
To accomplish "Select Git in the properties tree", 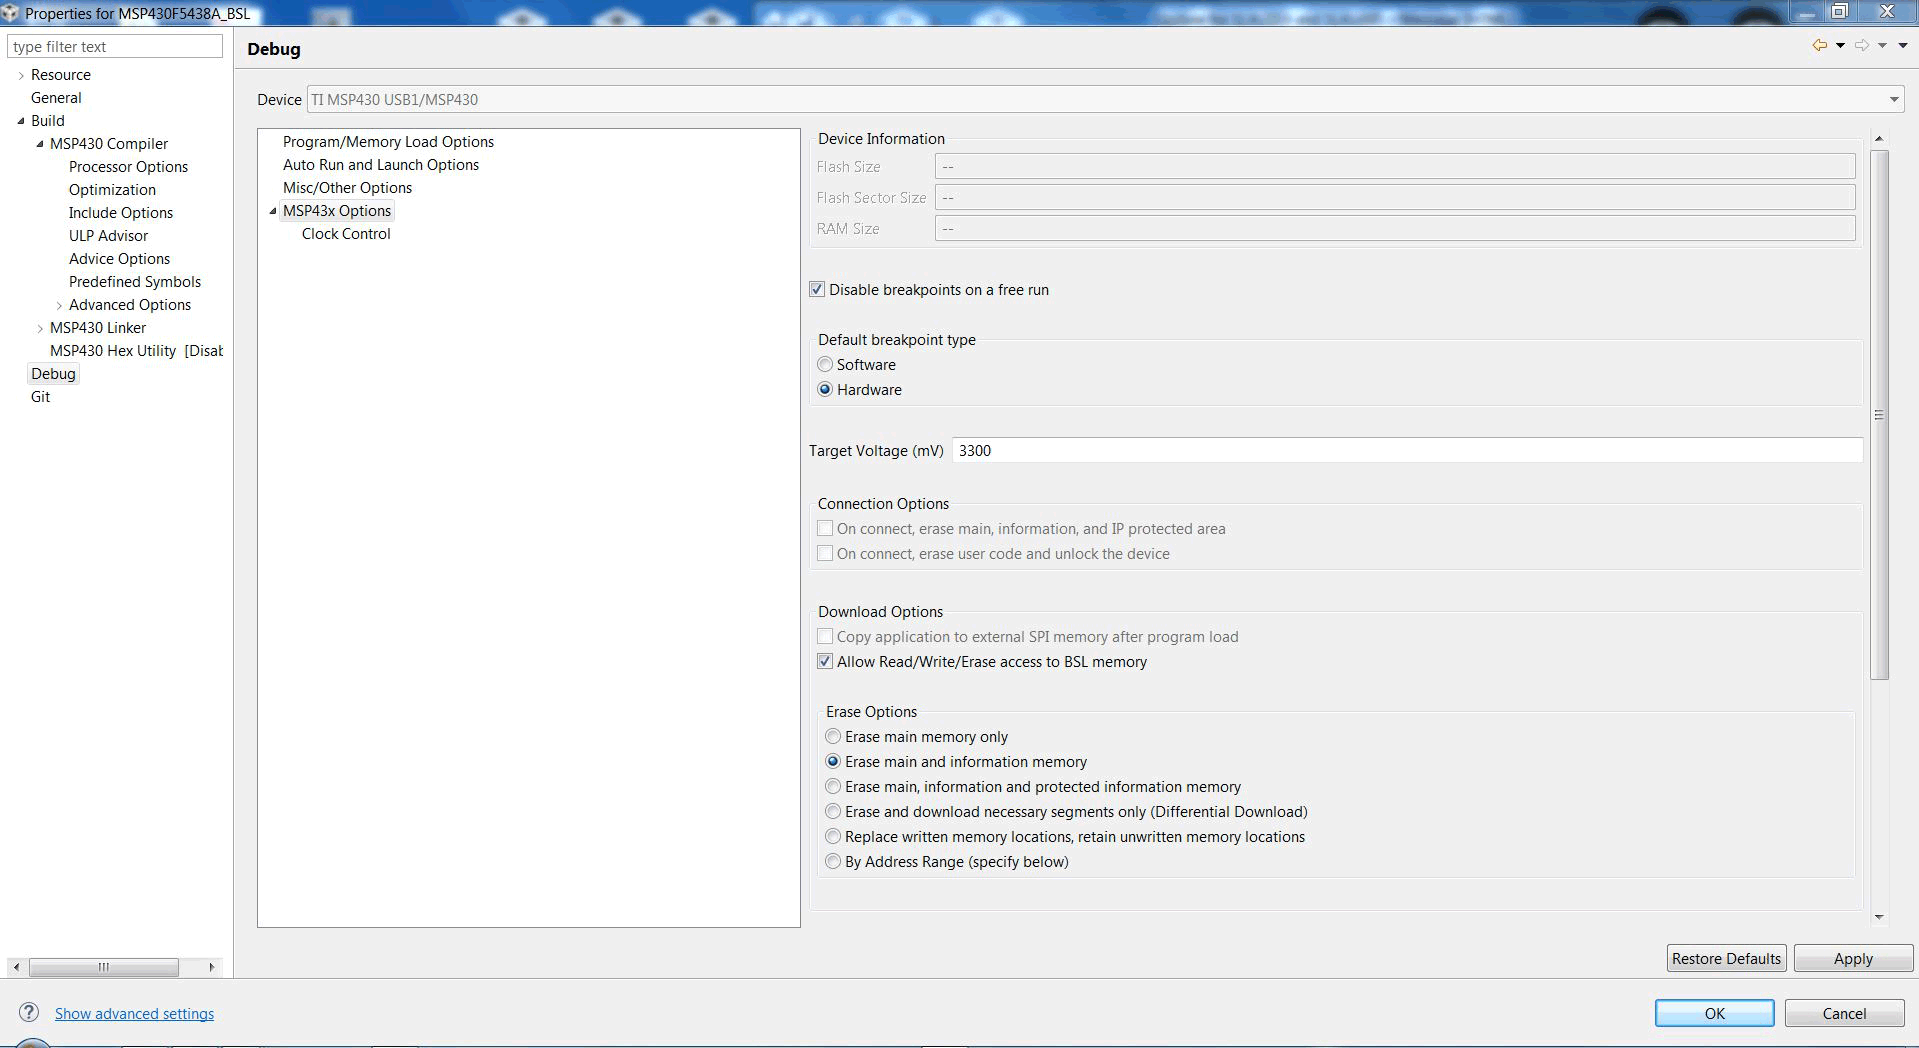I will point(40,397).
